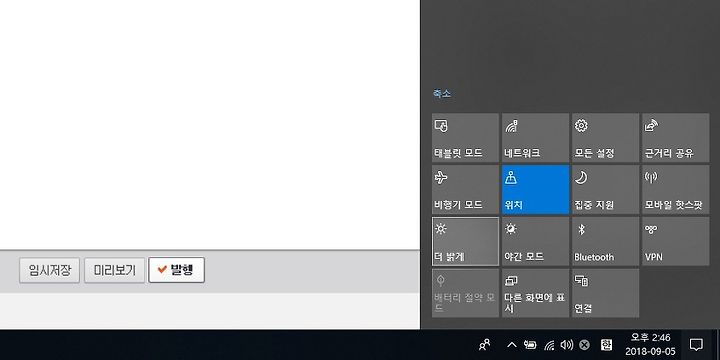
Task: Click the round X tray icon
Action: tap(584, 345)
